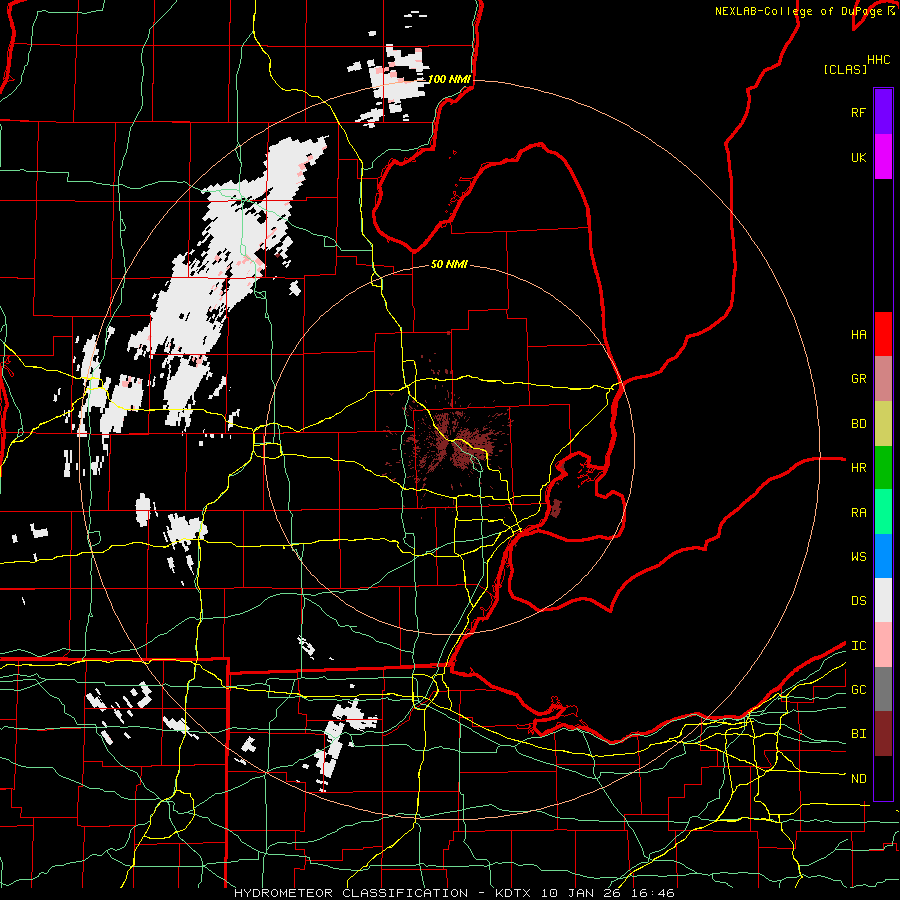Click the NEXLAB-College of DuPage credit
This screenshot has width=900, height=900.
(798, 11)
